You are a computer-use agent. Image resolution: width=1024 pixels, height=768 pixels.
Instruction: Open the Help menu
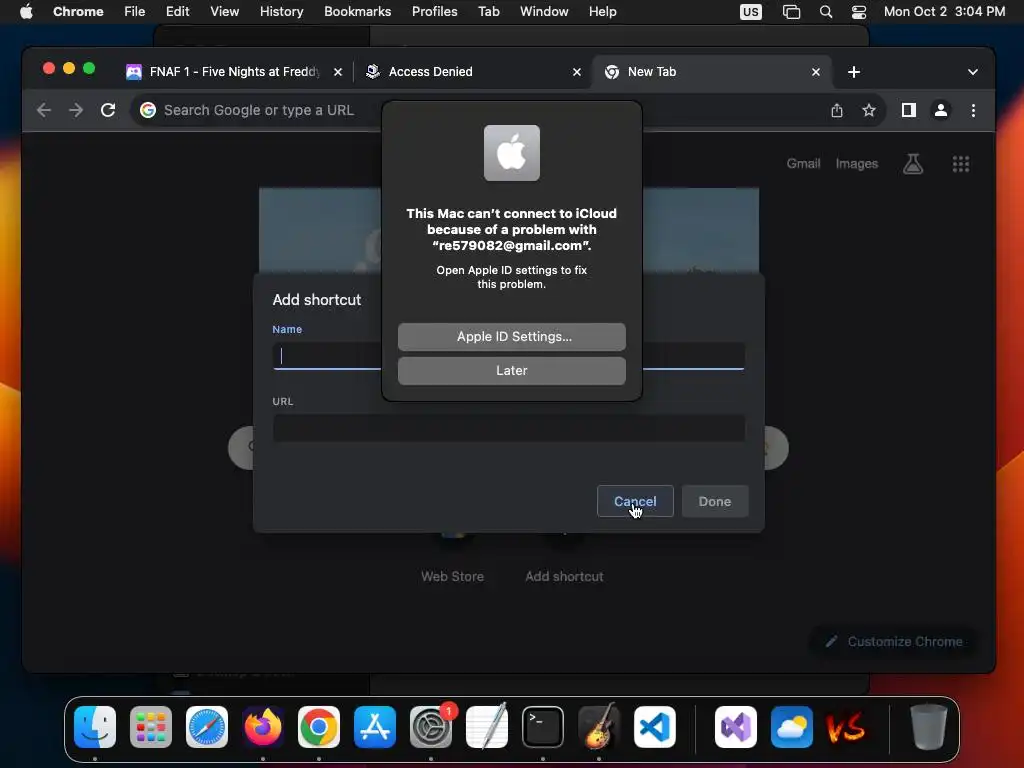pyautogui.click(x=602, y=11)
